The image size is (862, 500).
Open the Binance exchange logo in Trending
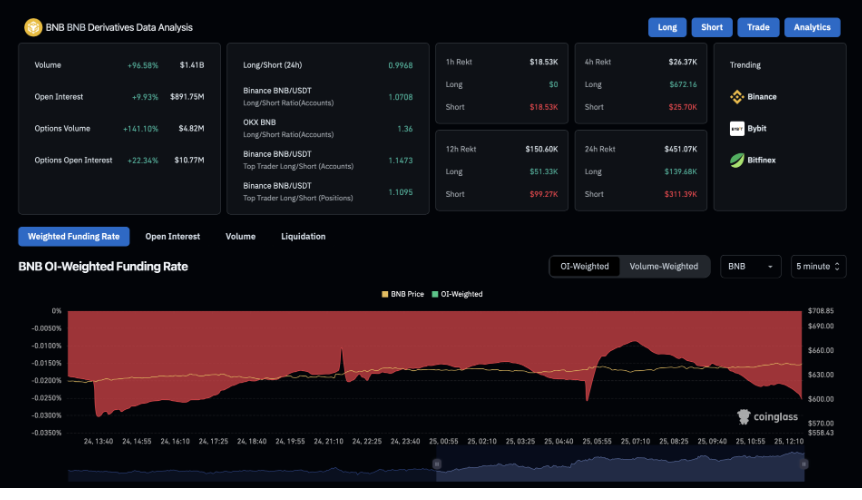737,97
